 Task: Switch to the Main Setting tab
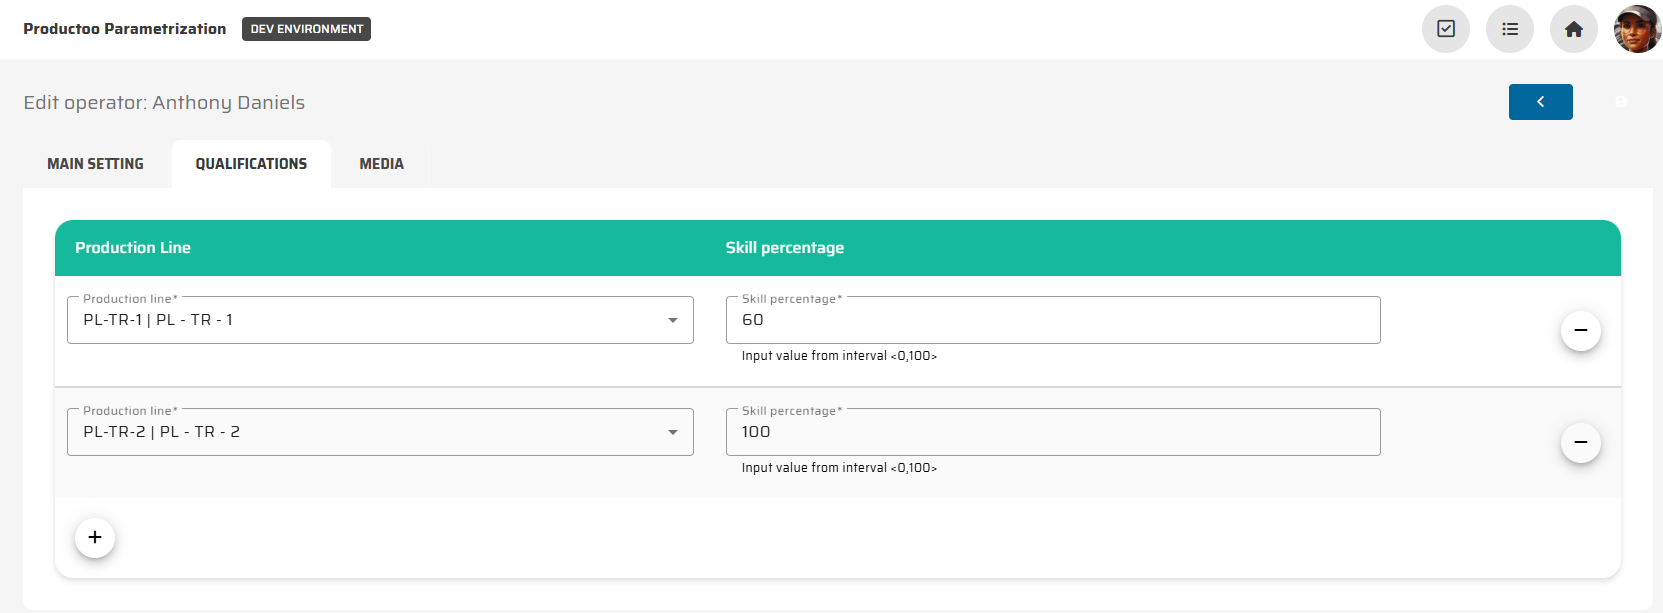click(x=95, y=164)
